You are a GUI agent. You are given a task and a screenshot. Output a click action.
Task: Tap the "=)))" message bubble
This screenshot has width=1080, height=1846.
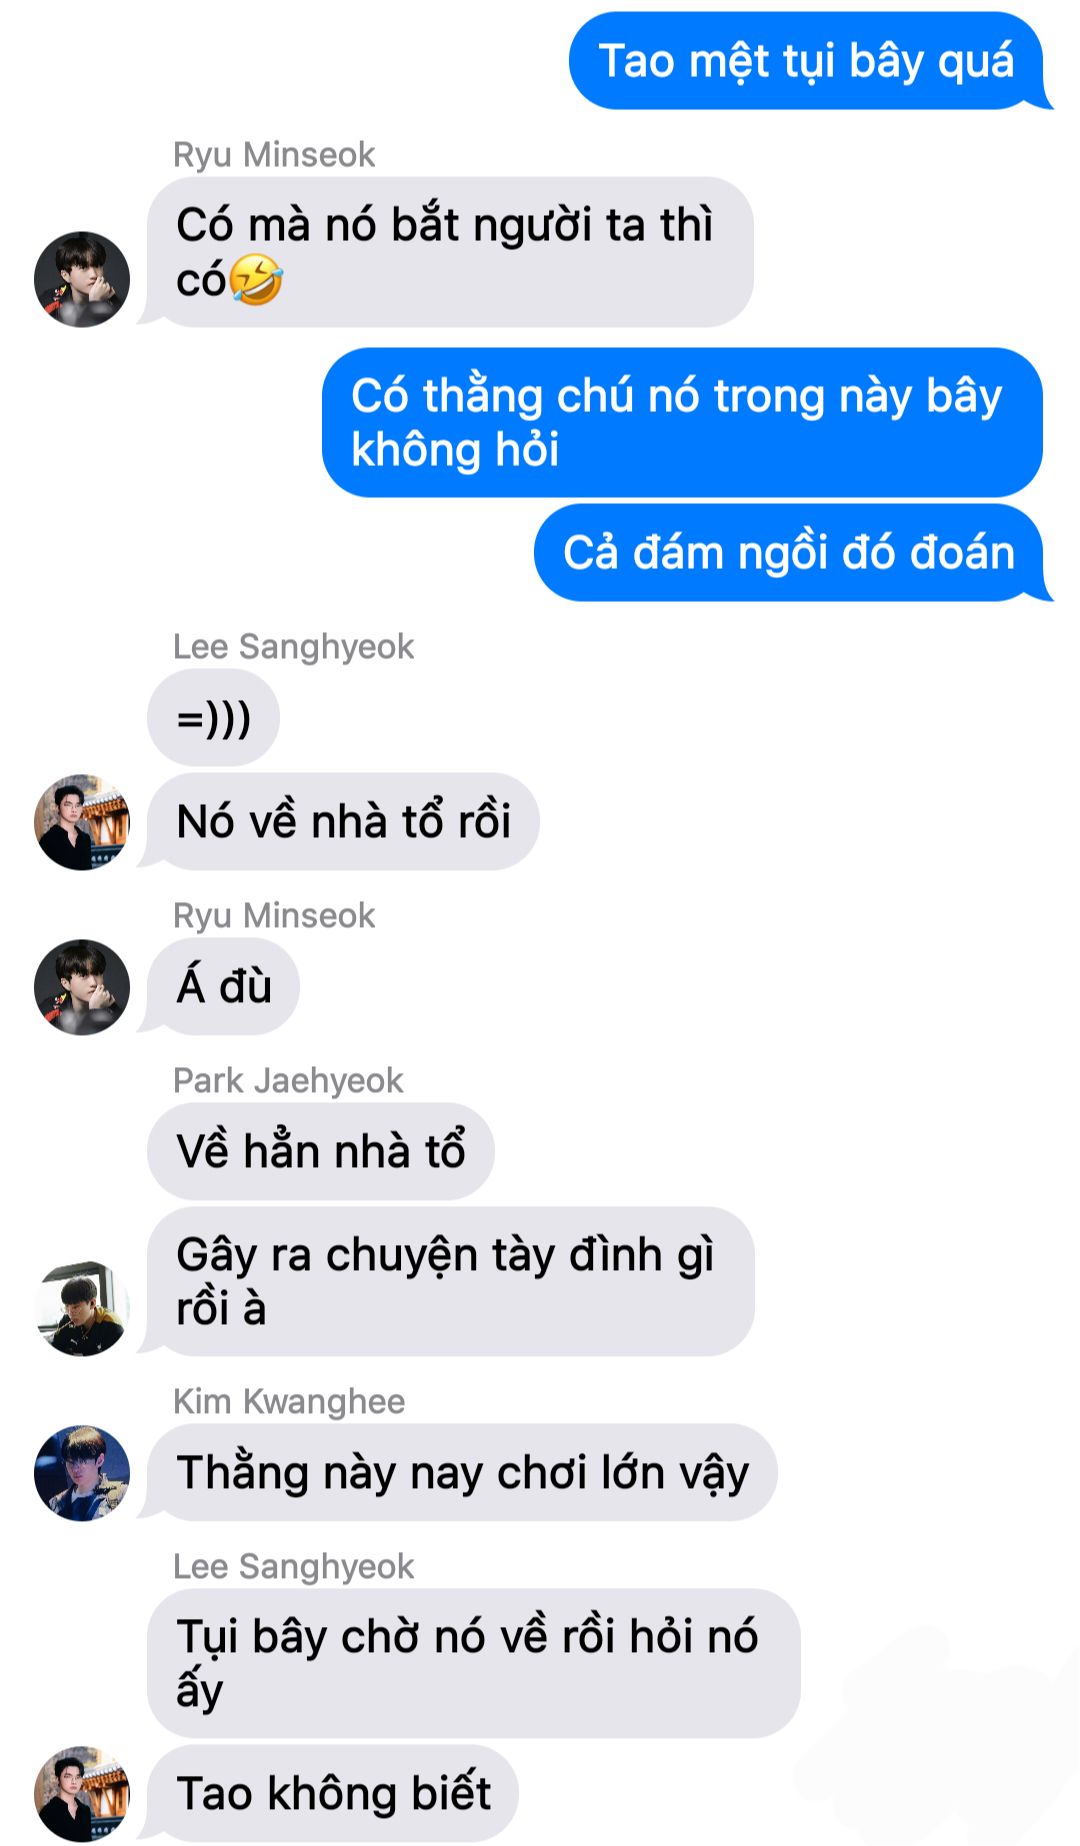tap(213, 718)
